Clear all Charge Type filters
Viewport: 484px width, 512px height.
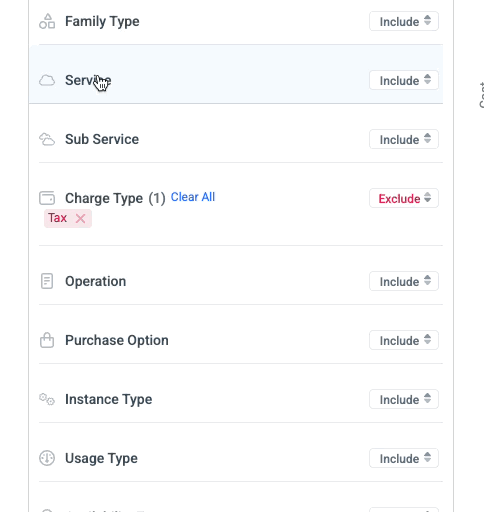click(193, 197)
